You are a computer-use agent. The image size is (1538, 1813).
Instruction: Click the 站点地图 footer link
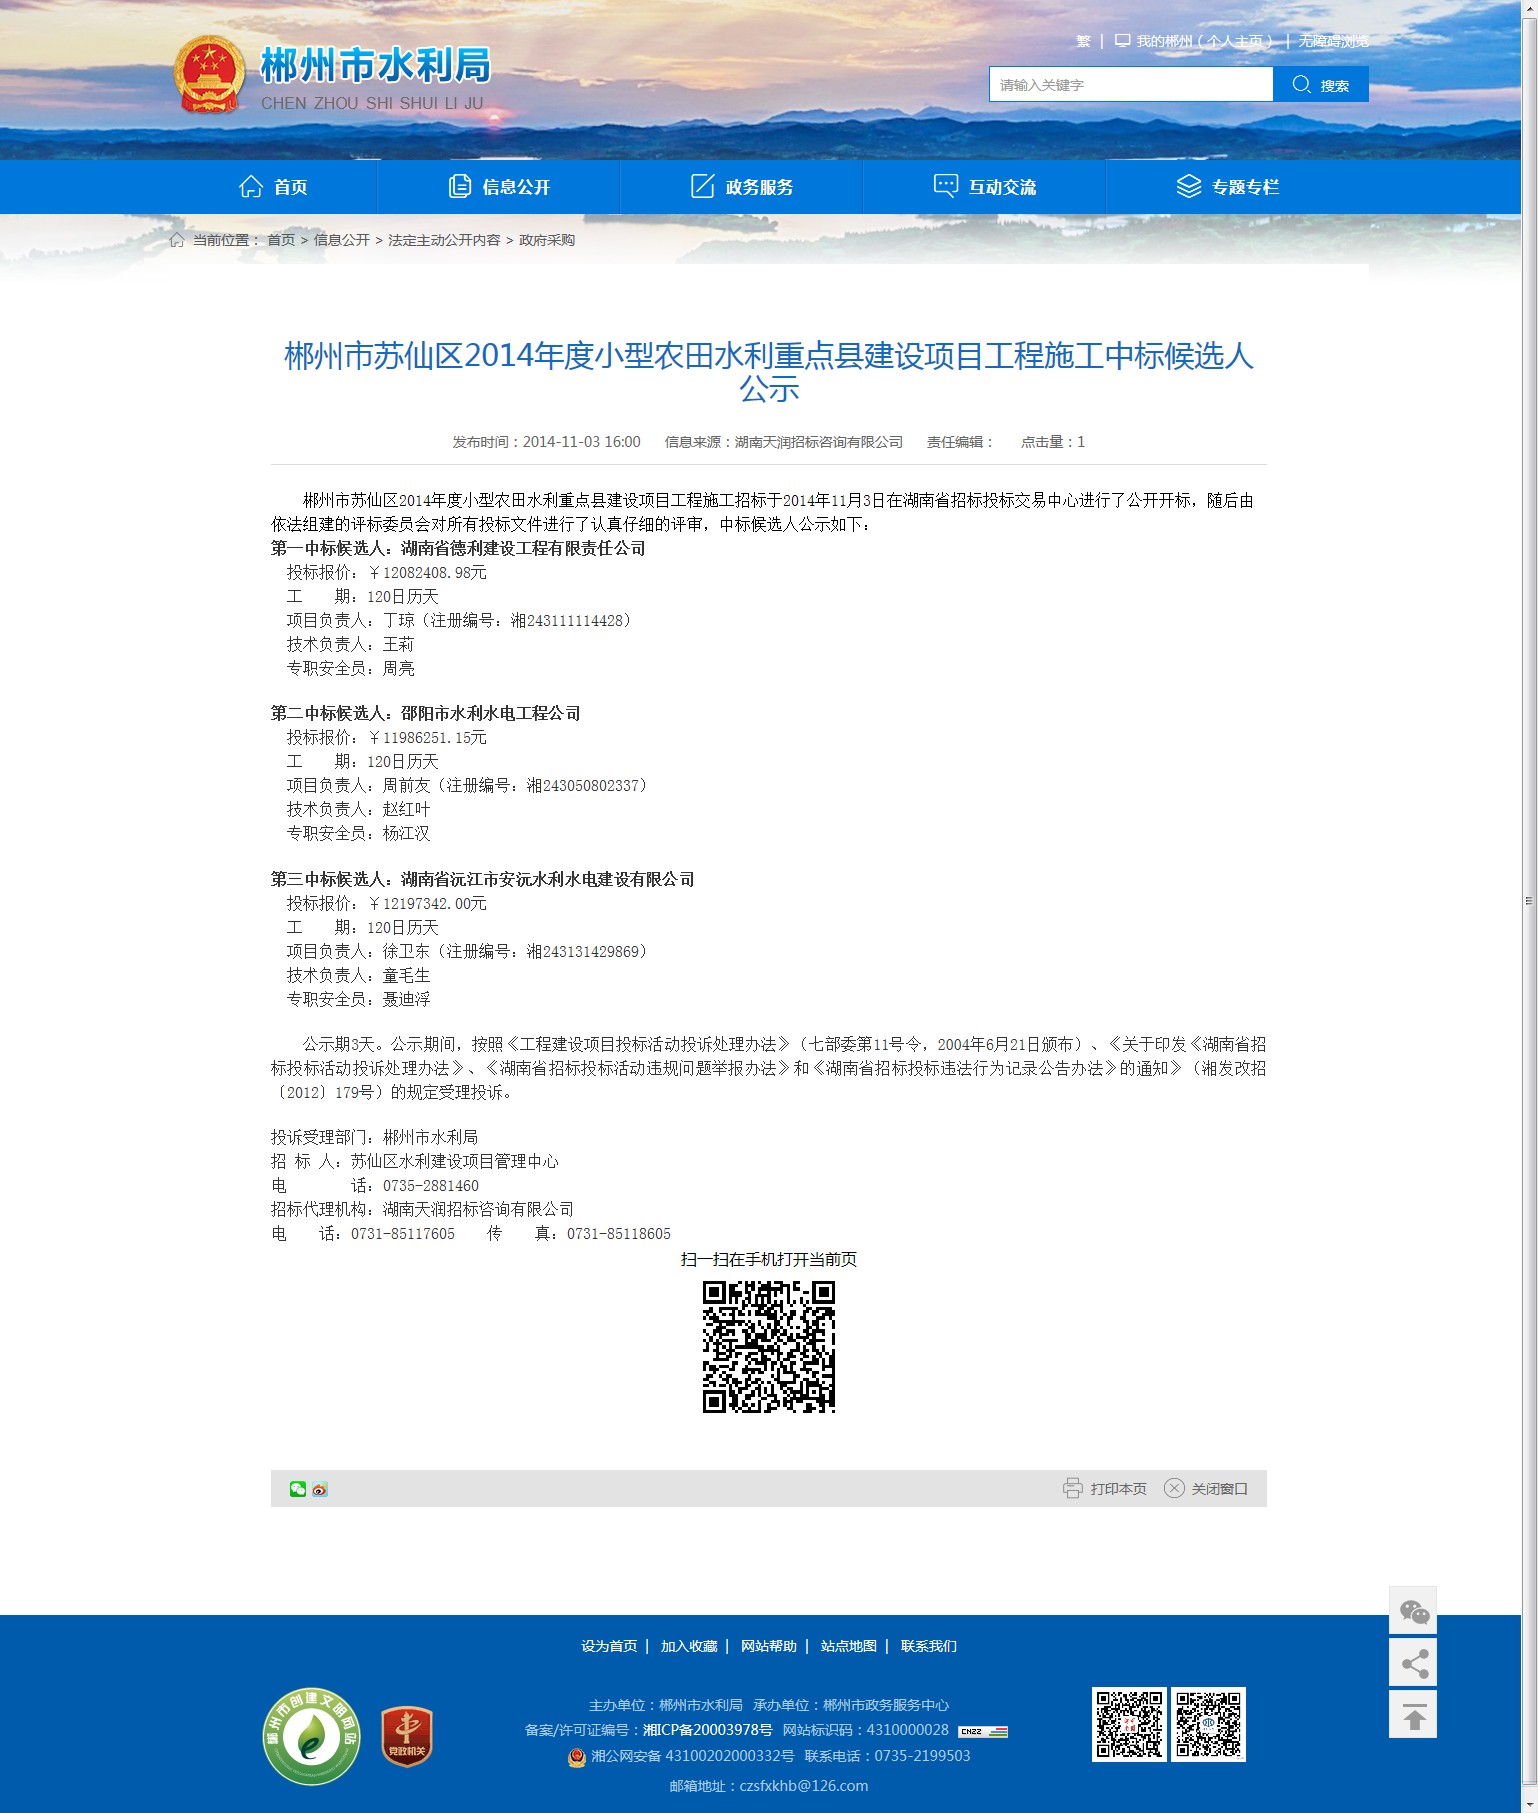pyautogui.click(x=848, y=1646)
